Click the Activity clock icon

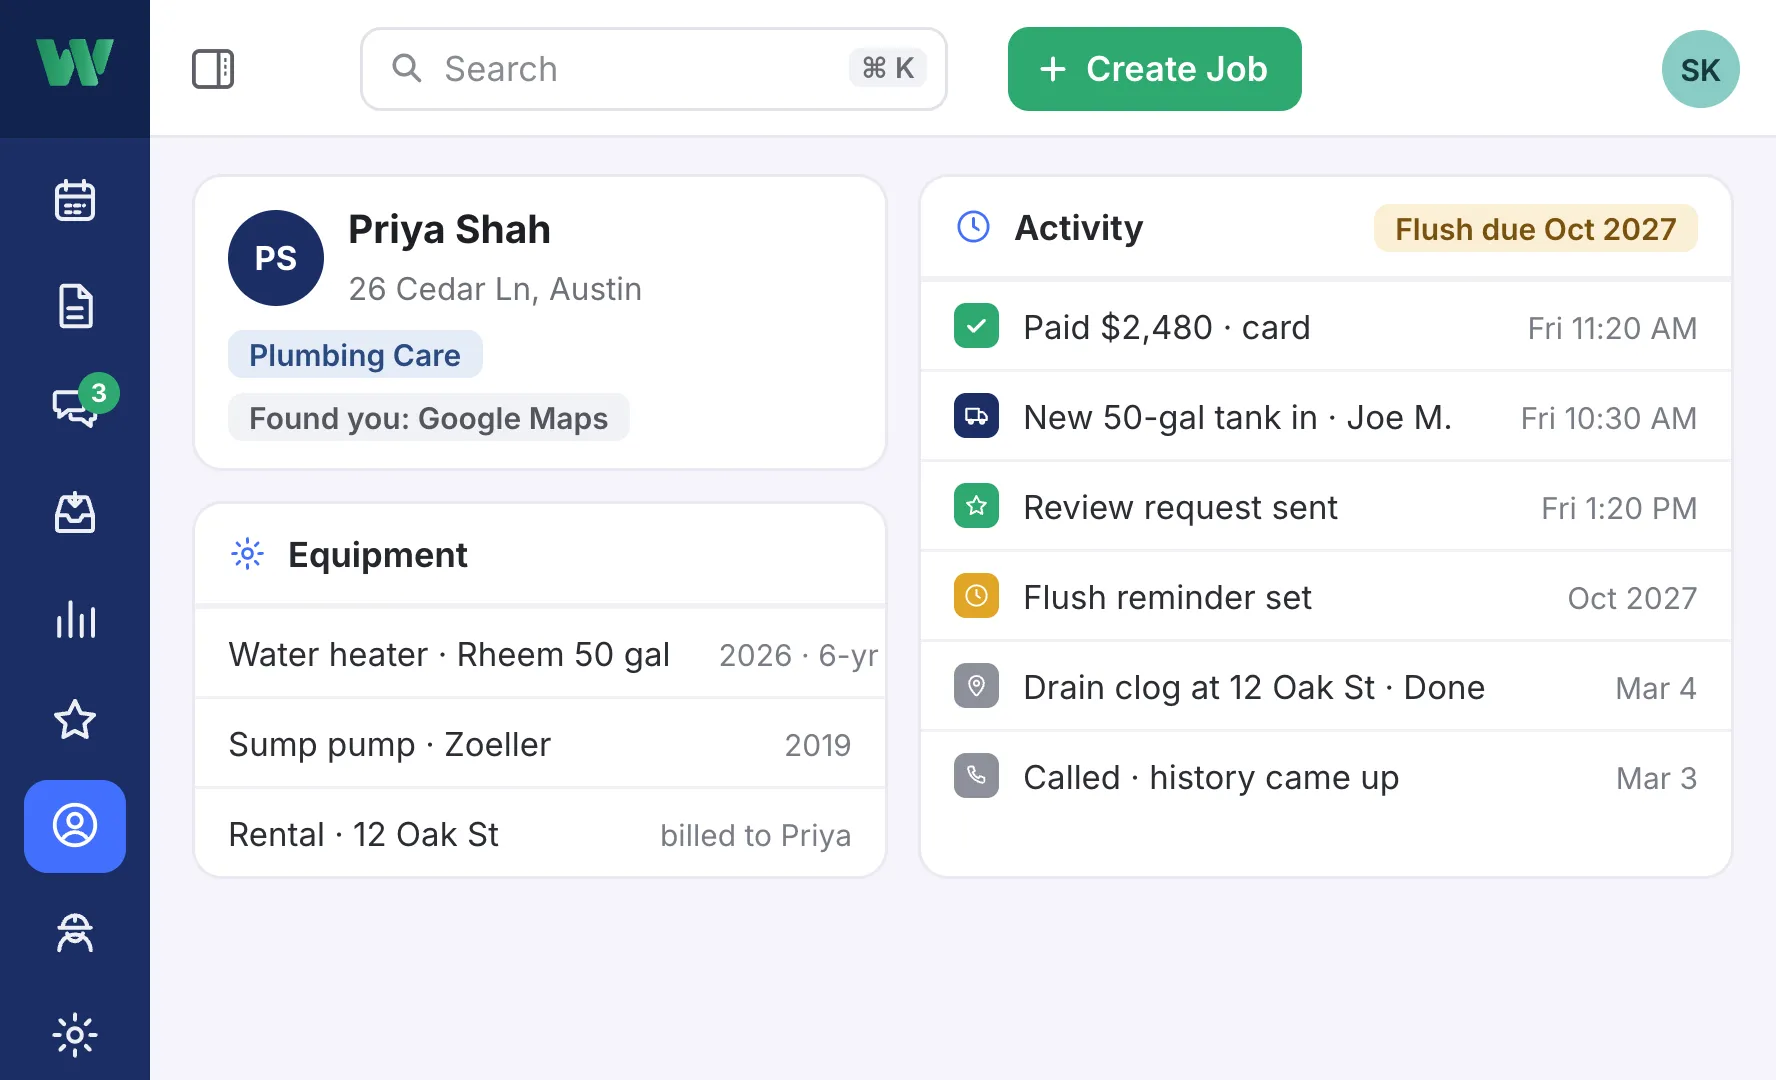974,227
